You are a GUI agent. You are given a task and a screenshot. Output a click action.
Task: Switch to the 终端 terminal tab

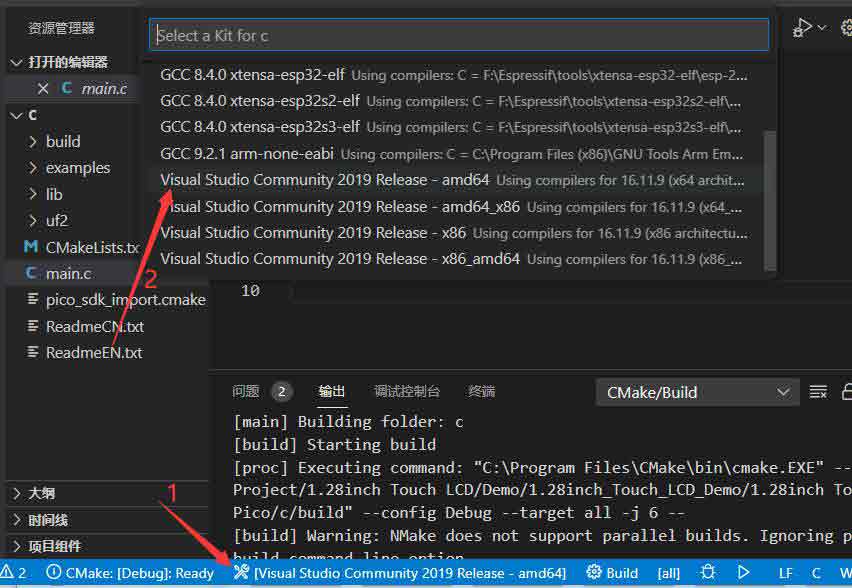481,391
